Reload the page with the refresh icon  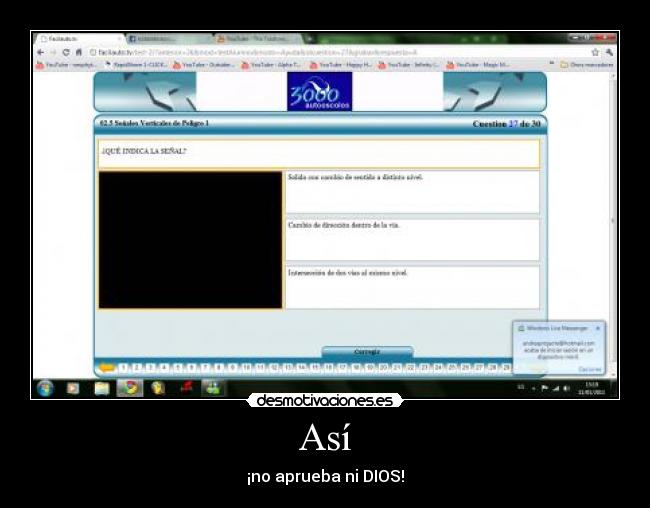(65, 52)
